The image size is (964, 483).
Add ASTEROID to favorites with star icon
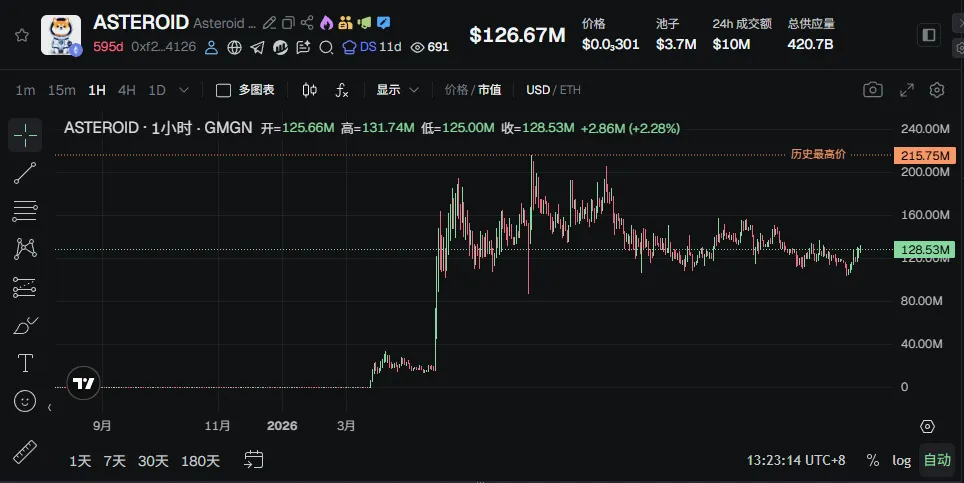point(22,35)
